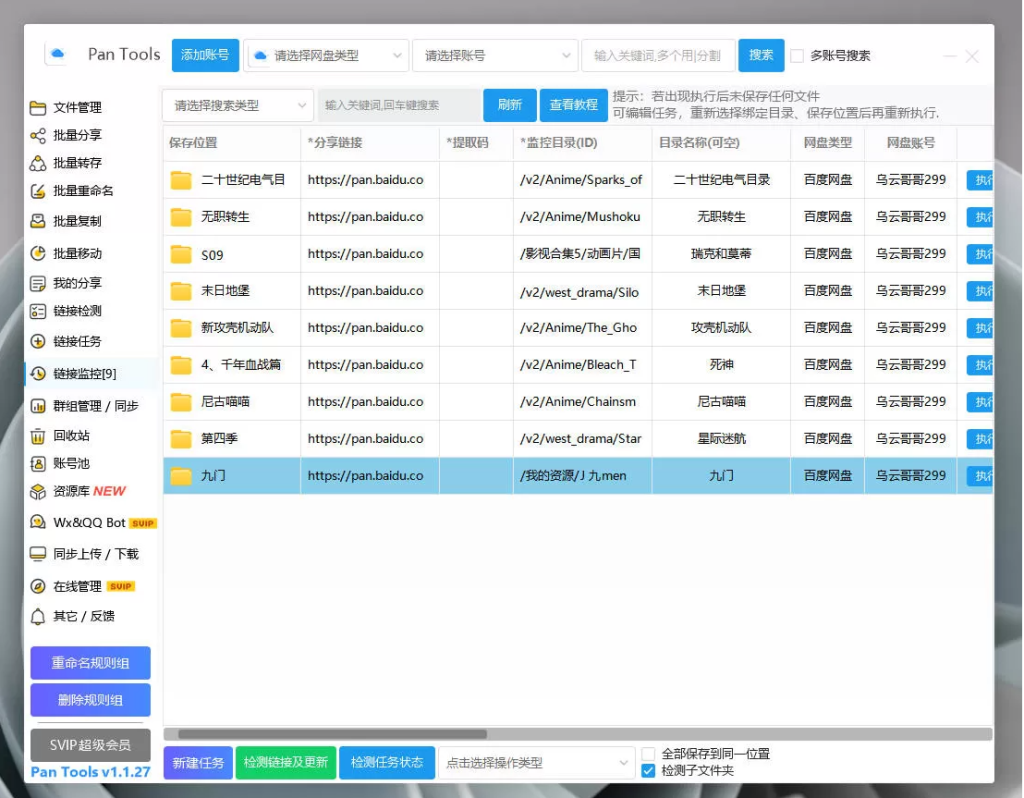Viewport: 1024px width, 798px height.
Task: Click the 回收站 trash icon
Action: pos(38,436)
